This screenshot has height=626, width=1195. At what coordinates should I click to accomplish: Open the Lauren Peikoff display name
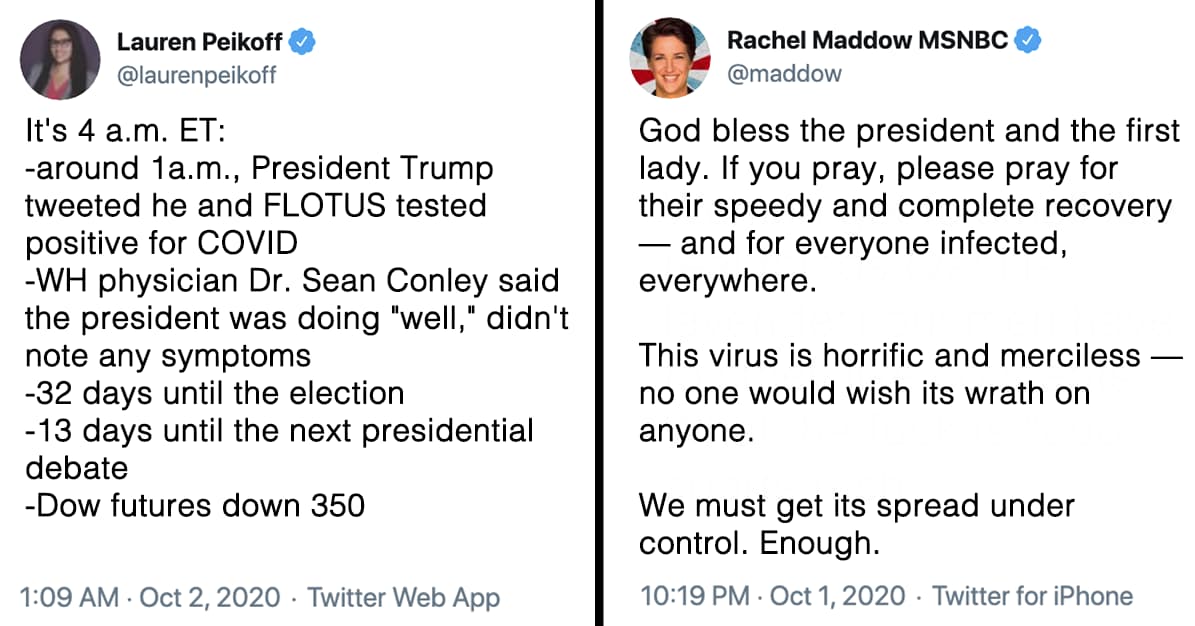click(199, 43)
